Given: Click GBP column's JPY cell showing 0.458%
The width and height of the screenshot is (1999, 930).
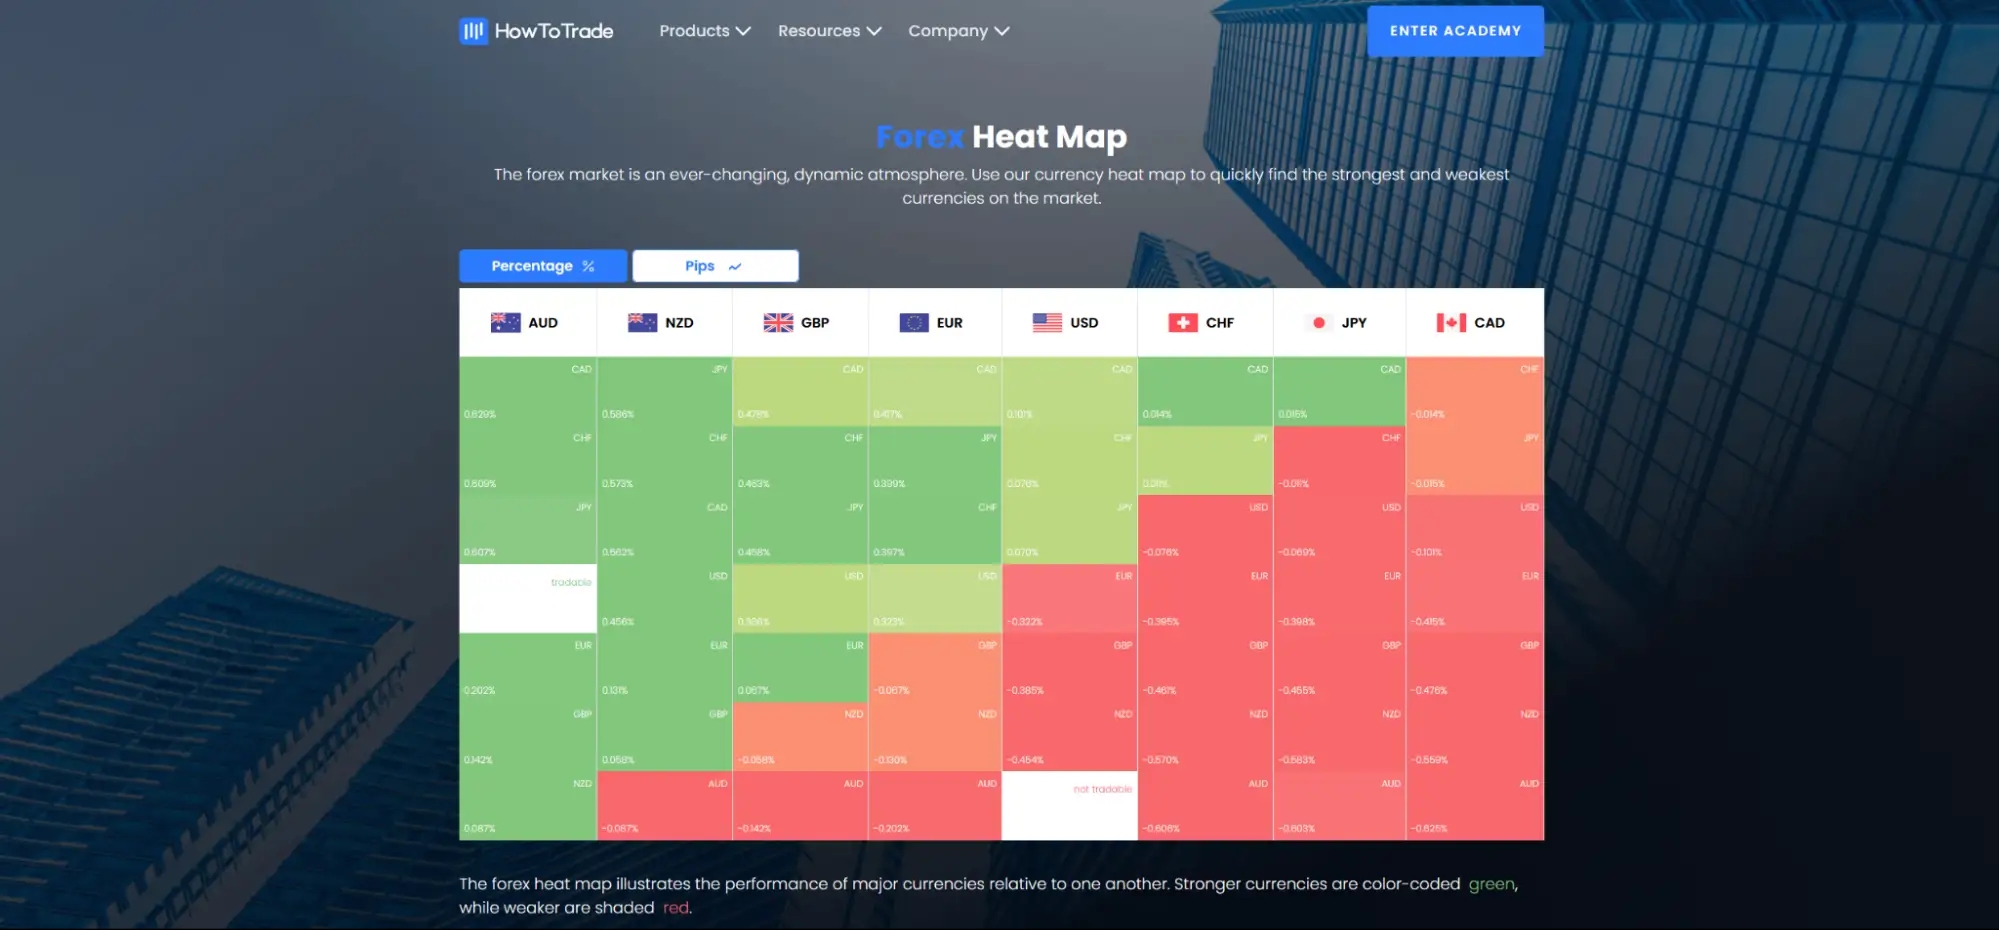Looking at the screenshot, I should (x=800, y=529).
